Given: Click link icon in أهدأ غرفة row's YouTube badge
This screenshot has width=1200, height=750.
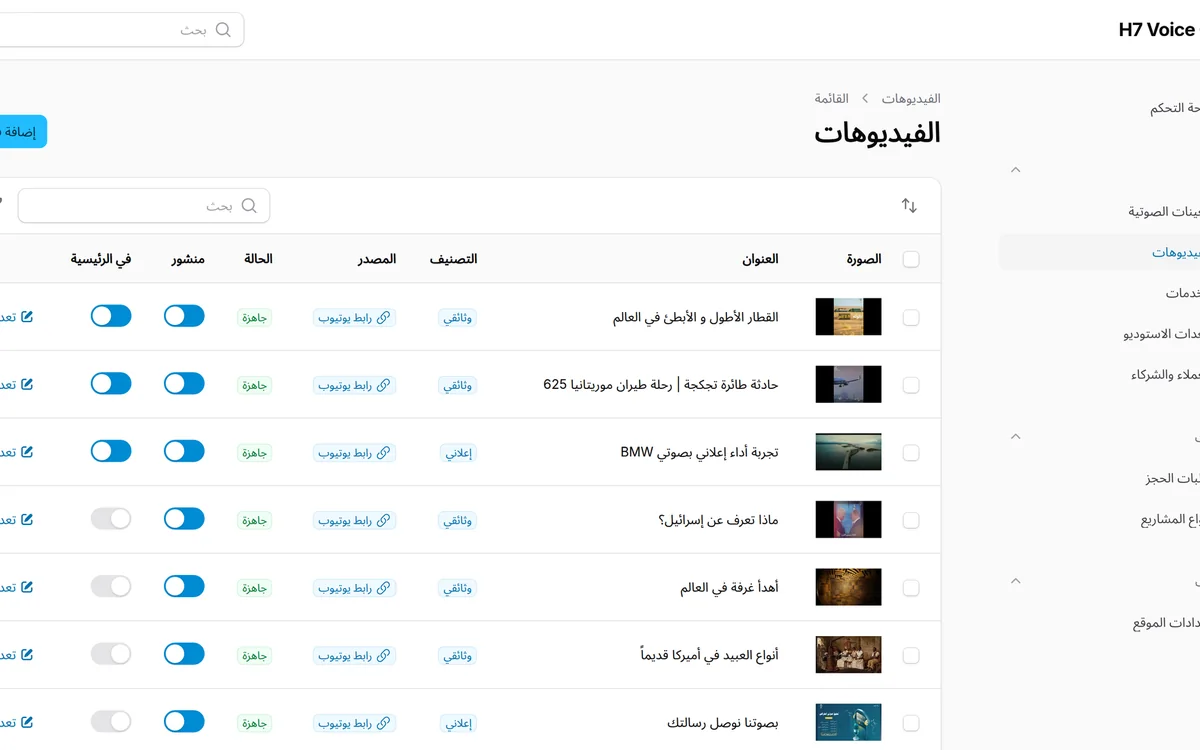Looking at the screenshot, I should pyautogui.click(x=384, y=588).
